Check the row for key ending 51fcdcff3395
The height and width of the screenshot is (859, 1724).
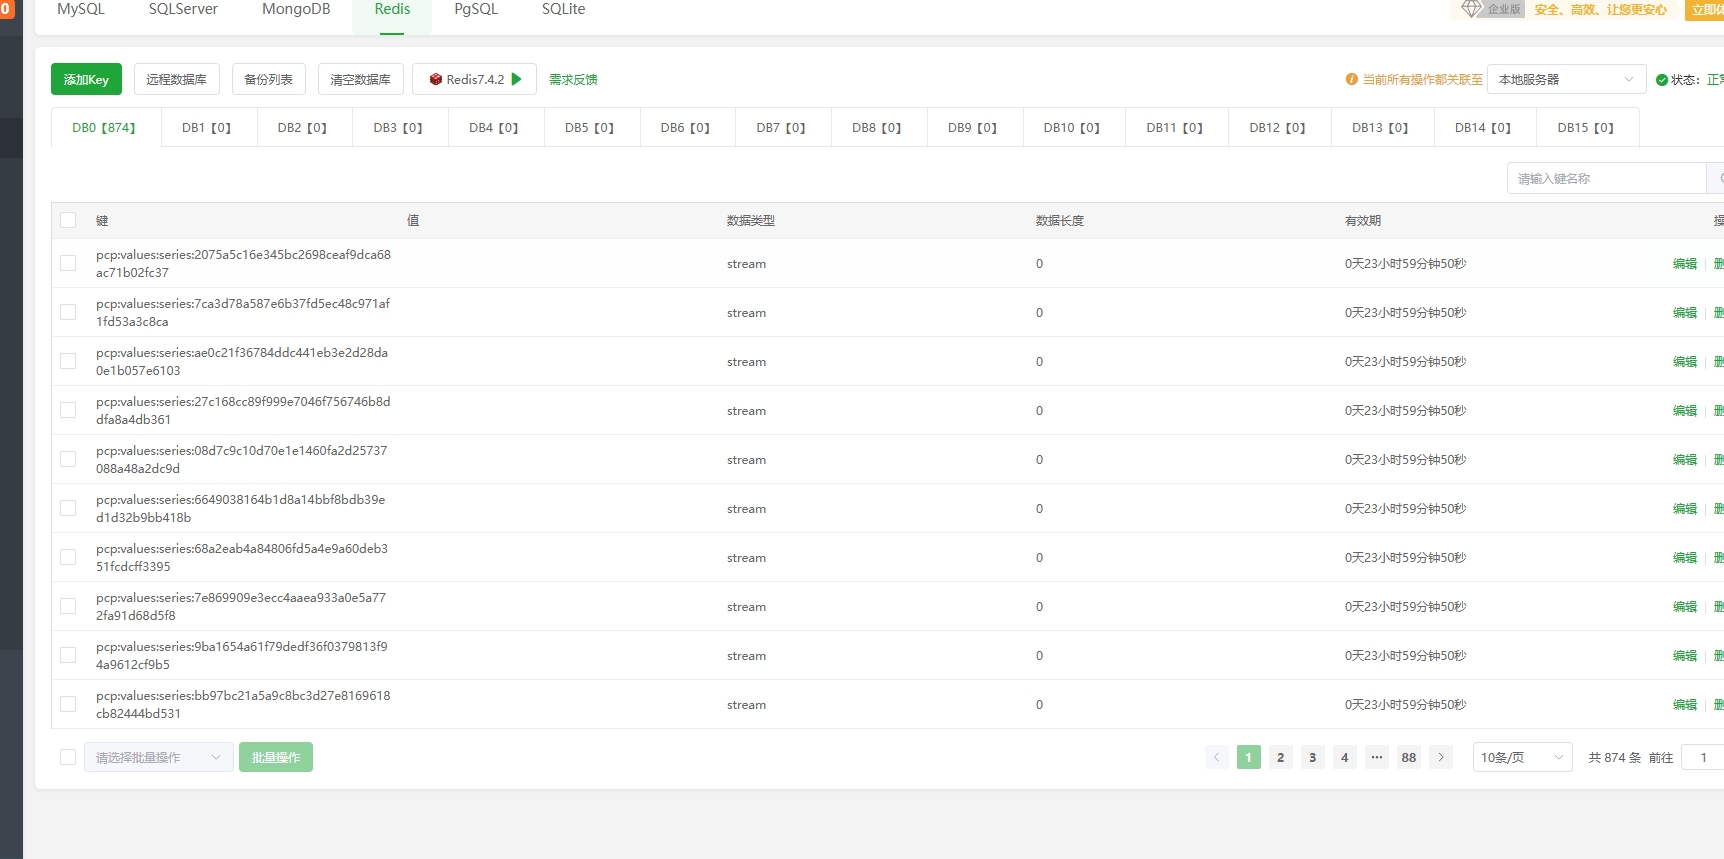pos(68,557)
